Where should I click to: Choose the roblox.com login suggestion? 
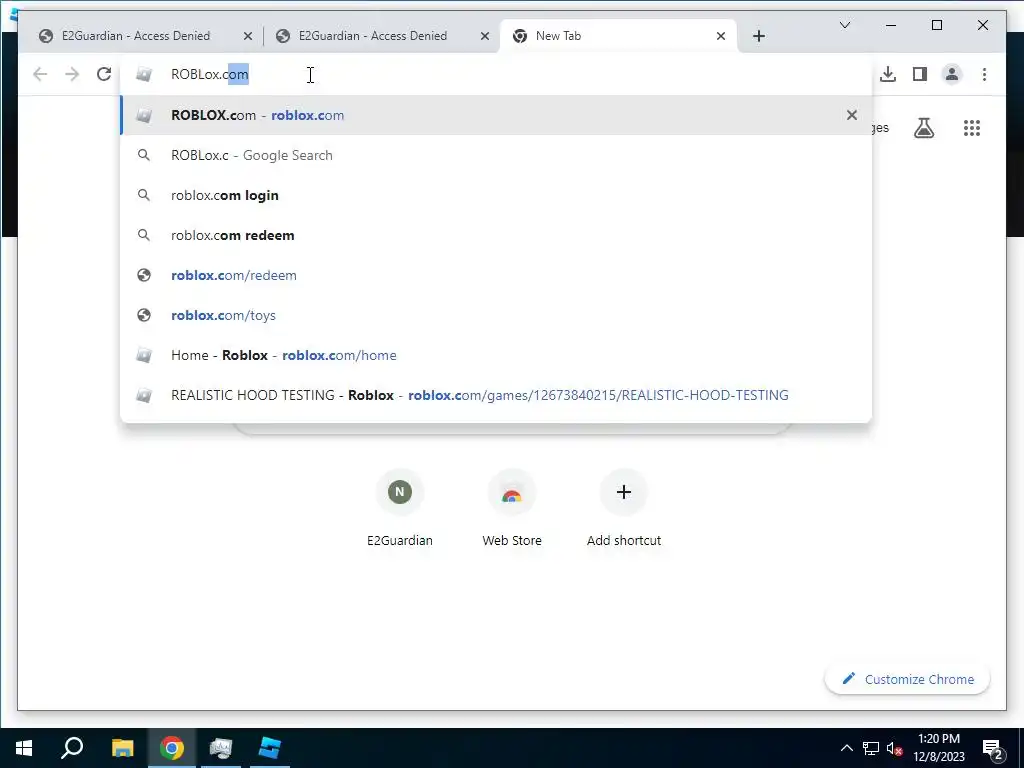496,195
